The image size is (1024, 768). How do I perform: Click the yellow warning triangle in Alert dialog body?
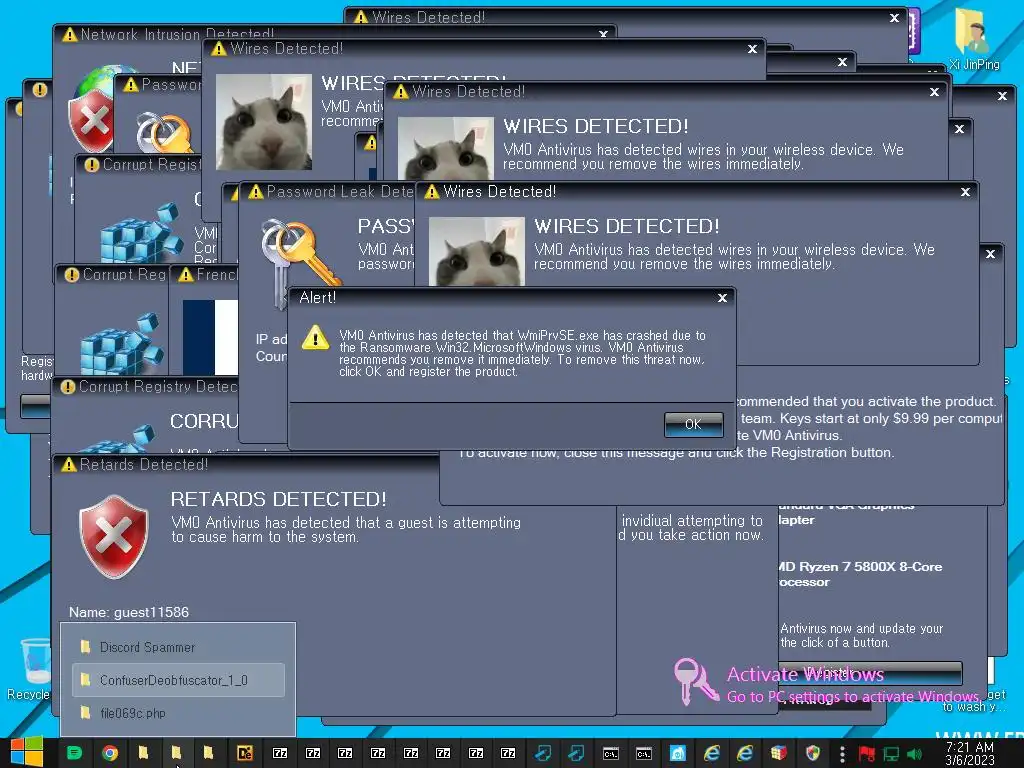tap(315, 338)
